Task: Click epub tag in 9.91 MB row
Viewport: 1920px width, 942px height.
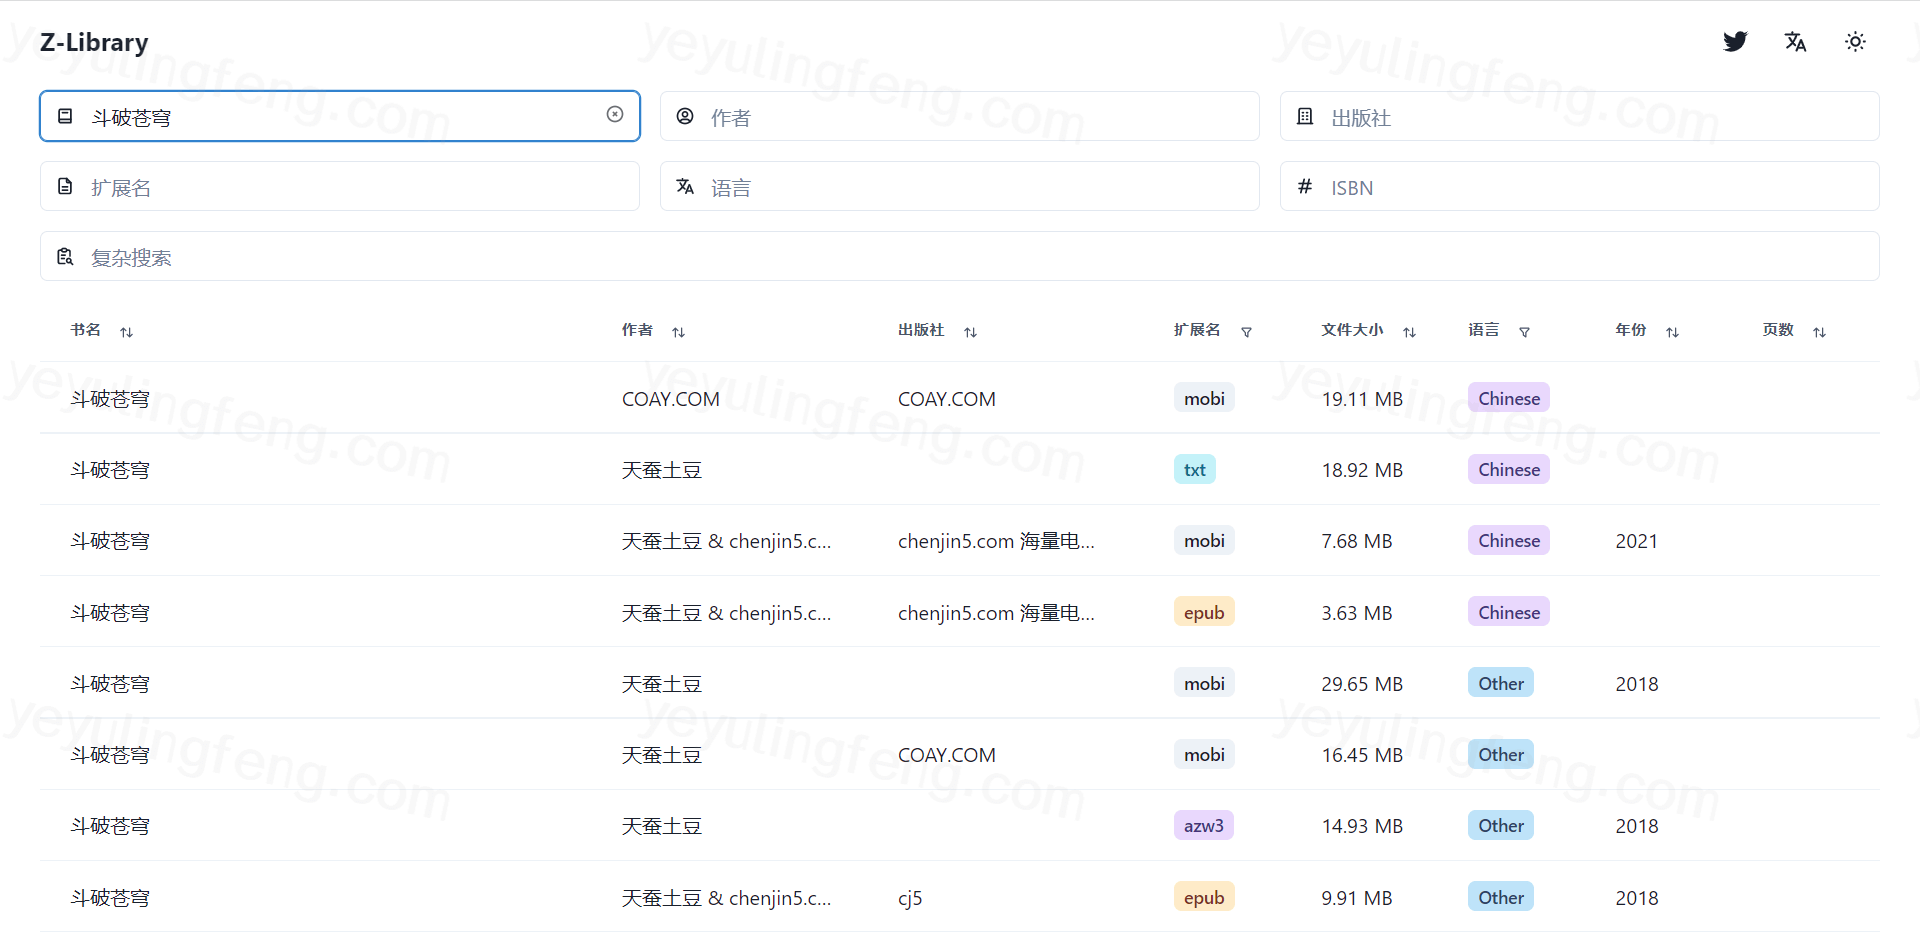Action: [x=1204, y=897]
